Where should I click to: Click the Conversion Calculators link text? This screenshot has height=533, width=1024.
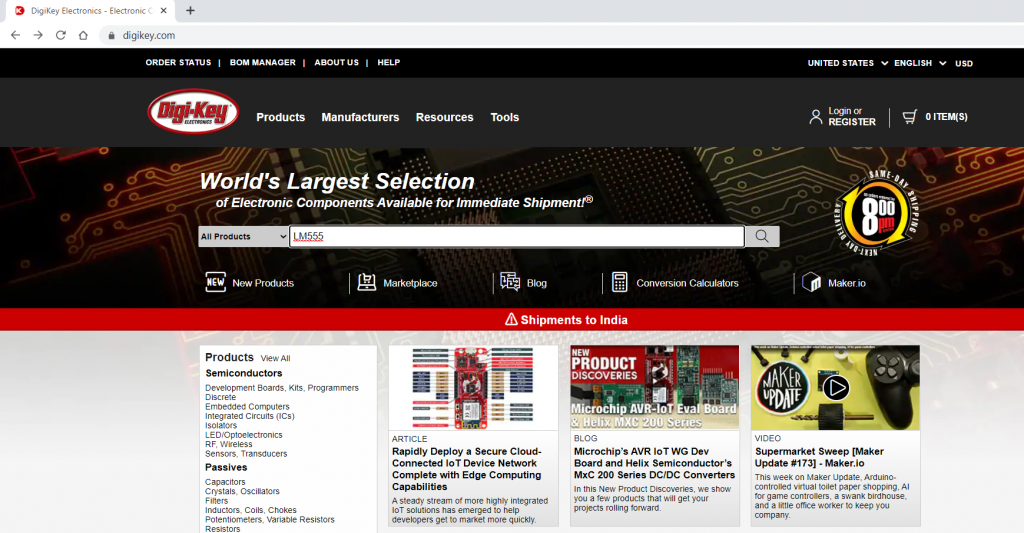tap(687, 283)
